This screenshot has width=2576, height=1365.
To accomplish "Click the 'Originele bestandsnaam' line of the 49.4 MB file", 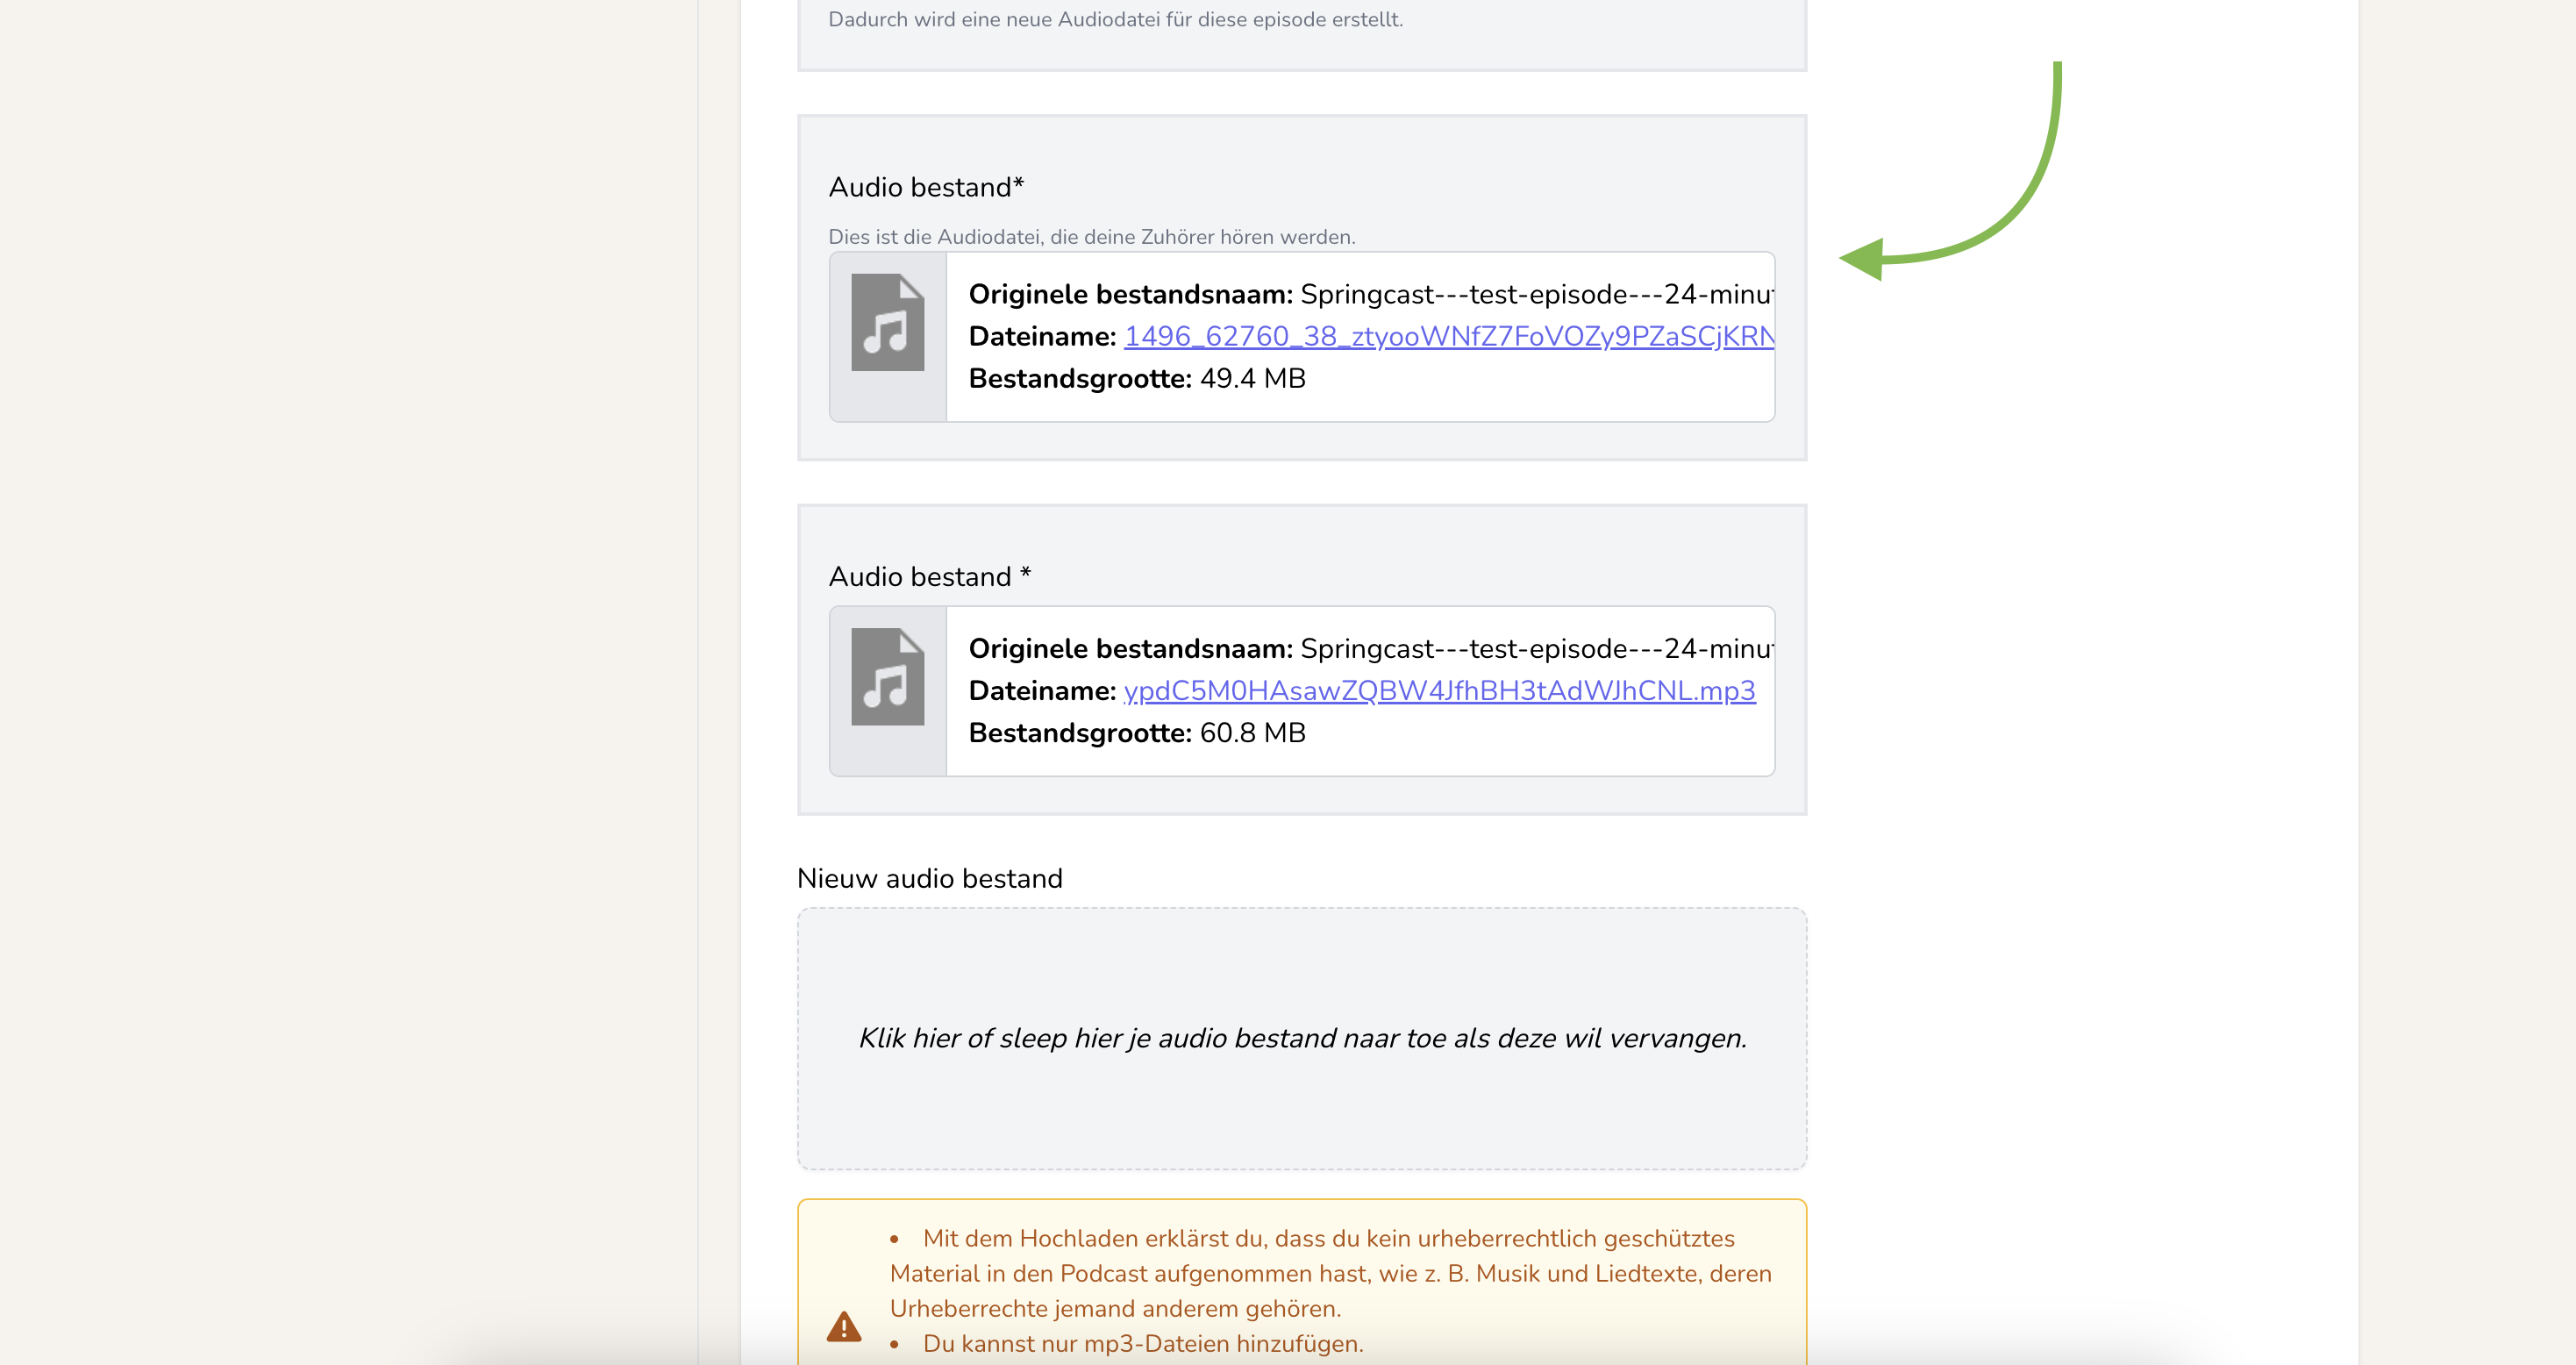I will tap(1371, 294).
